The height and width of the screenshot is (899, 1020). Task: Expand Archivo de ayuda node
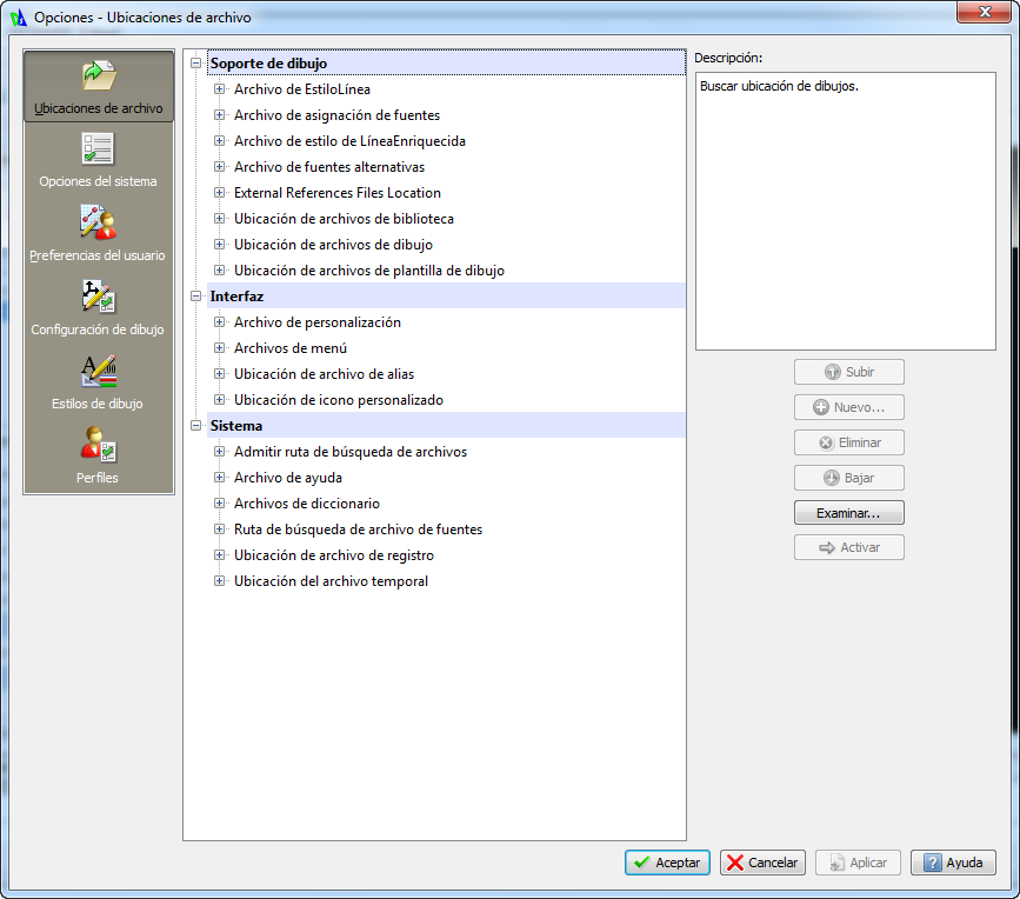[x=219, y=477]
